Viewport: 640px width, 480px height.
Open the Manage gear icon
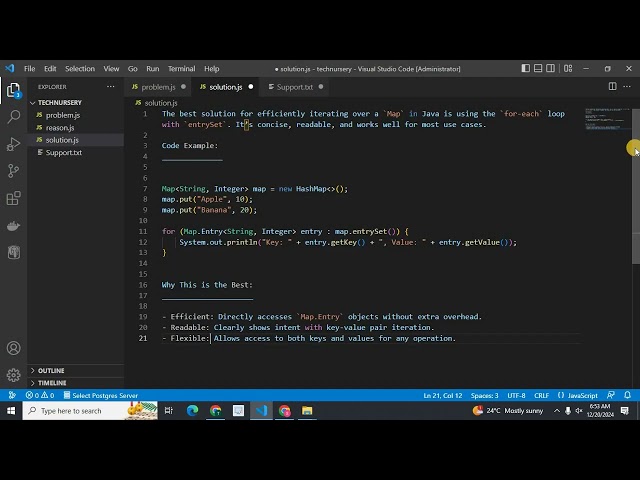[x=13, y=375]
